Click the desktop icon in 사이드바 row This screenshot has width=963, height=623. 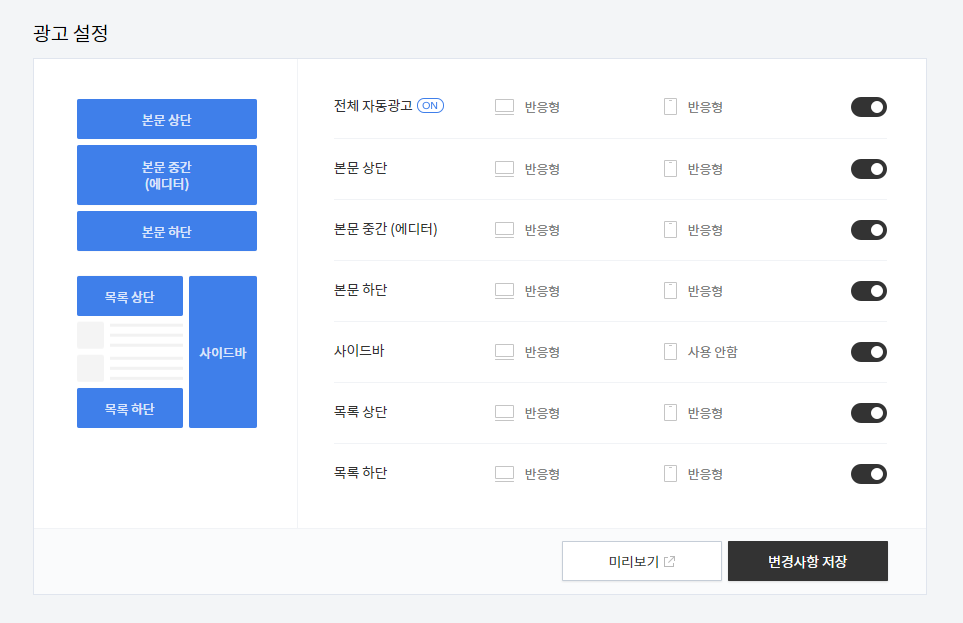504,351
